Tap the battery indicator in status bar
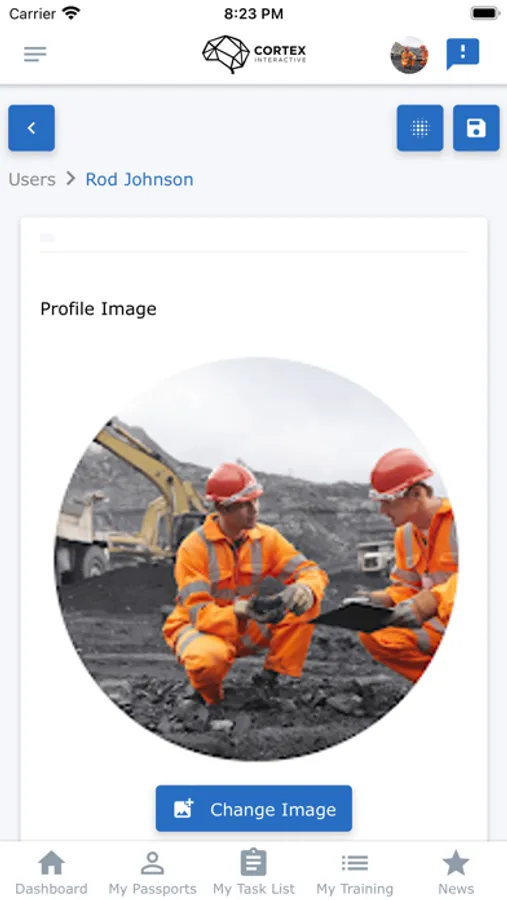This screenshot has height=900, width=507. click(485, 13)
